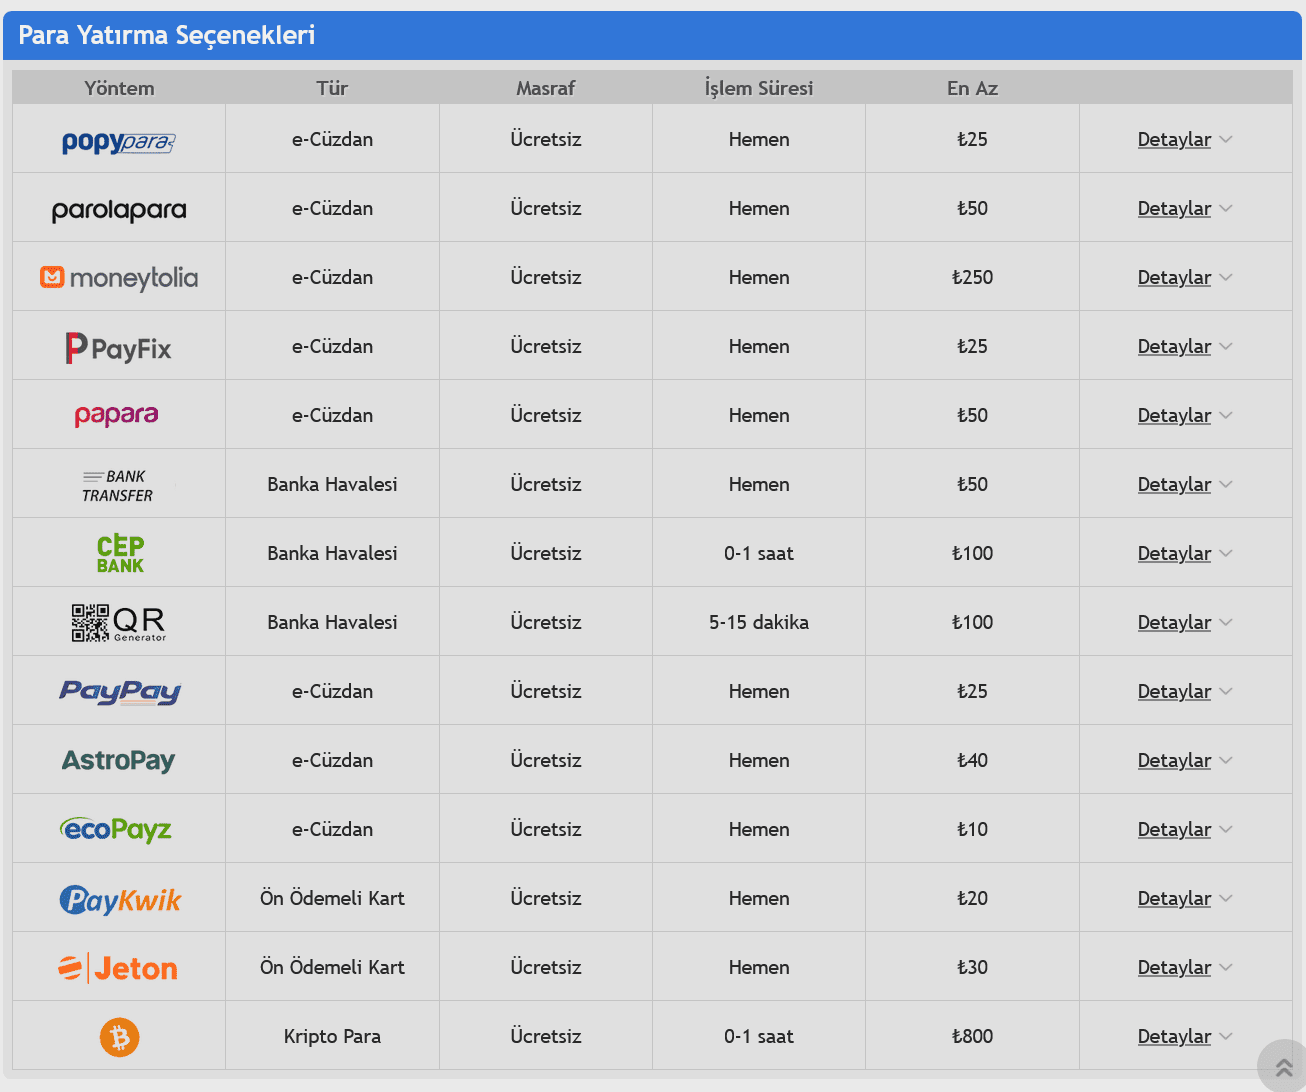The image size is (1306, 1092).
Task: Open Detaylar link for Bank Transfer
Action: (1174, 485)
